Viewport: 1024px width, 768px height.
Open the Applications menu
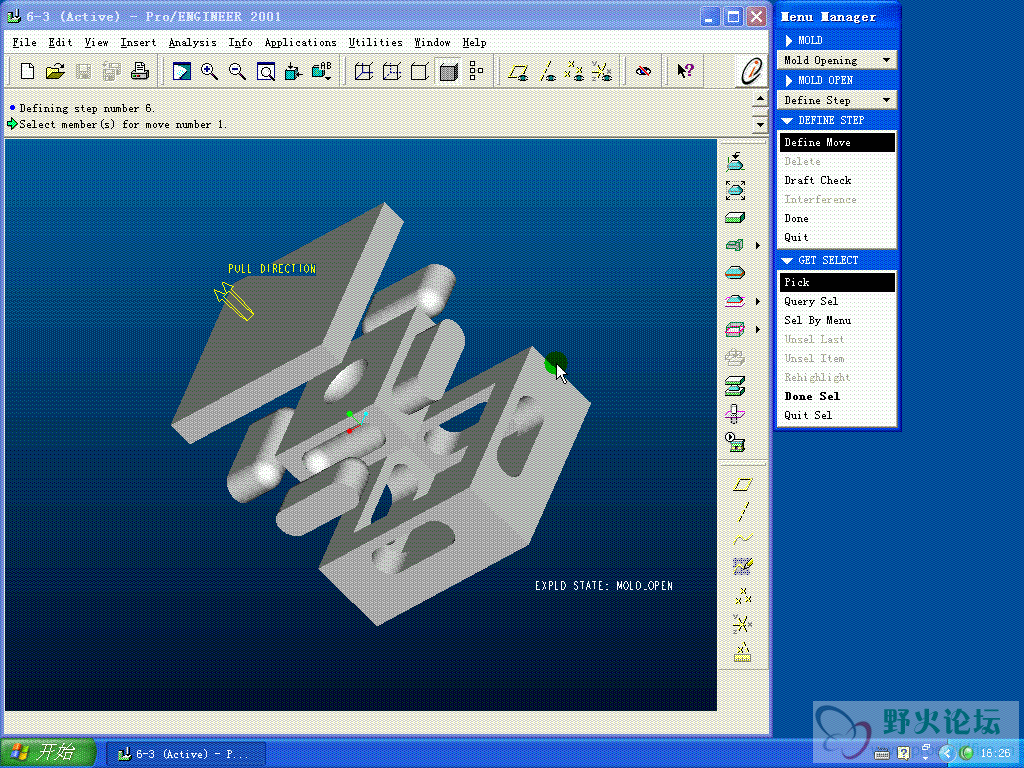(x=300, y=42)
